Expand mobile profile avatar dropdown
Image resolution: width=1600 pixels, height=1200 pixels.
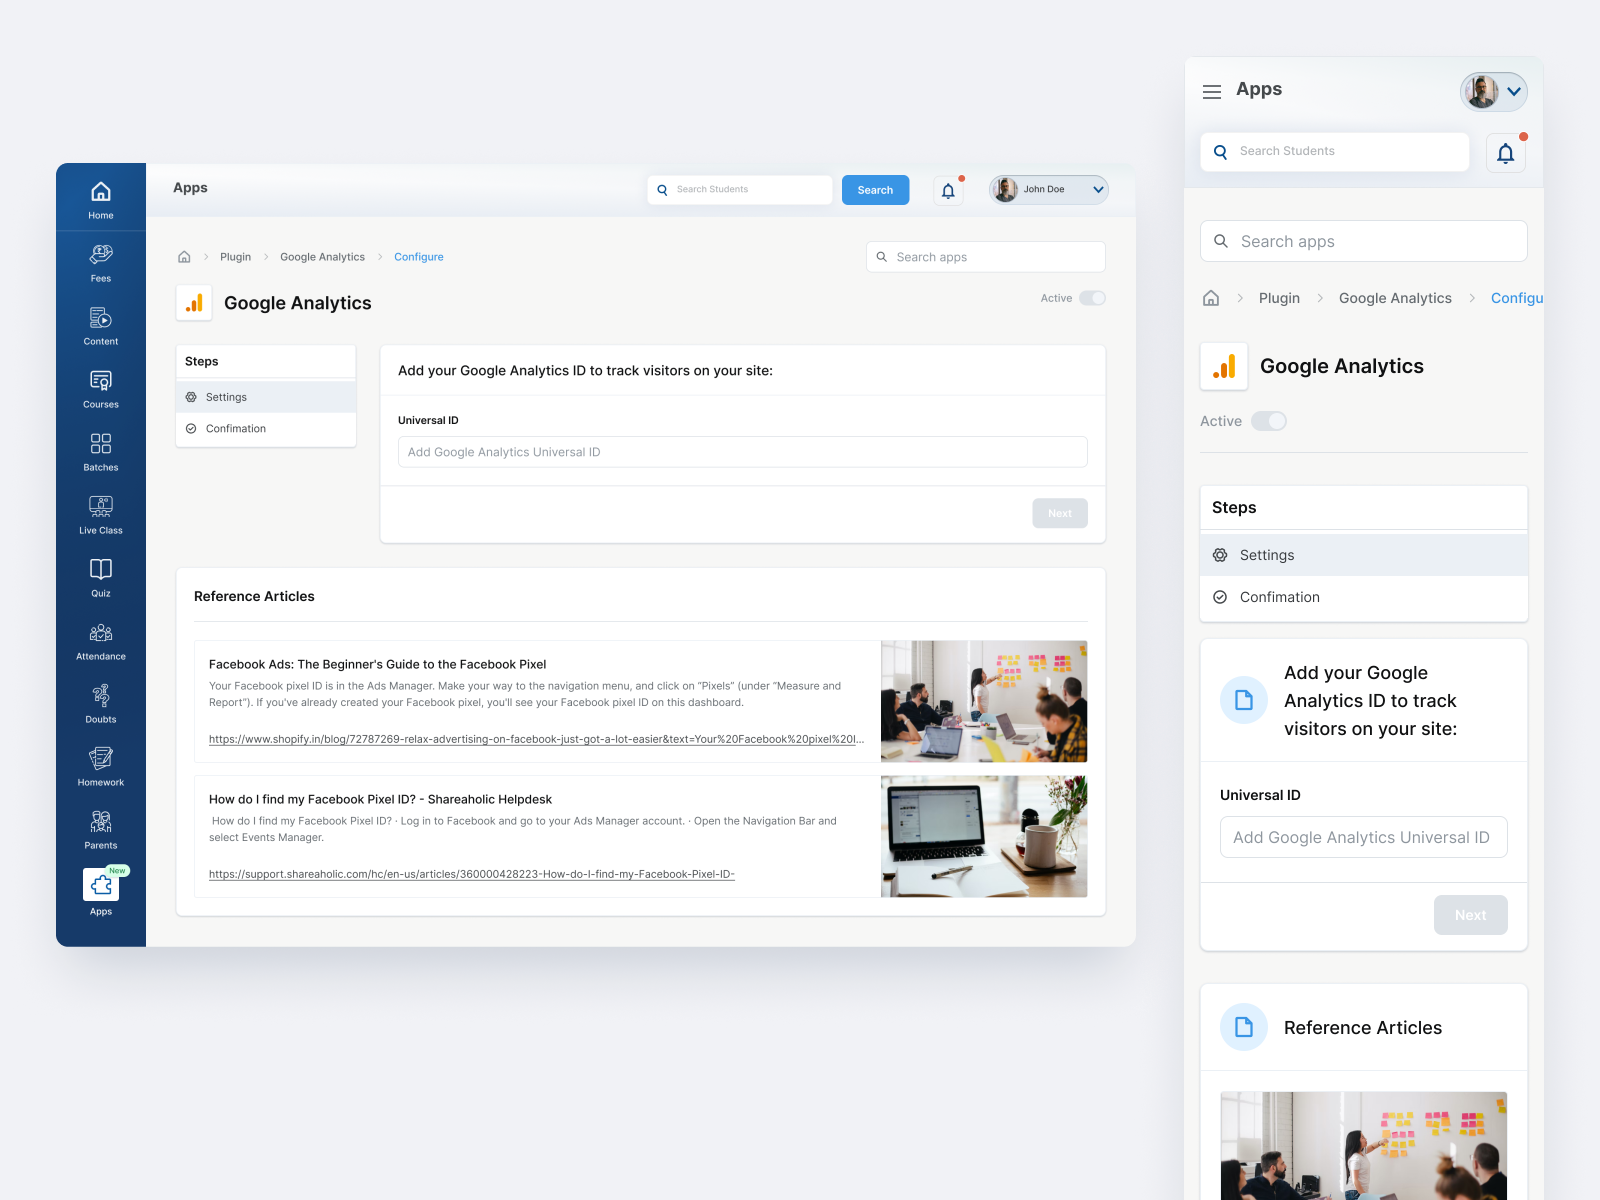[1494, 91]
